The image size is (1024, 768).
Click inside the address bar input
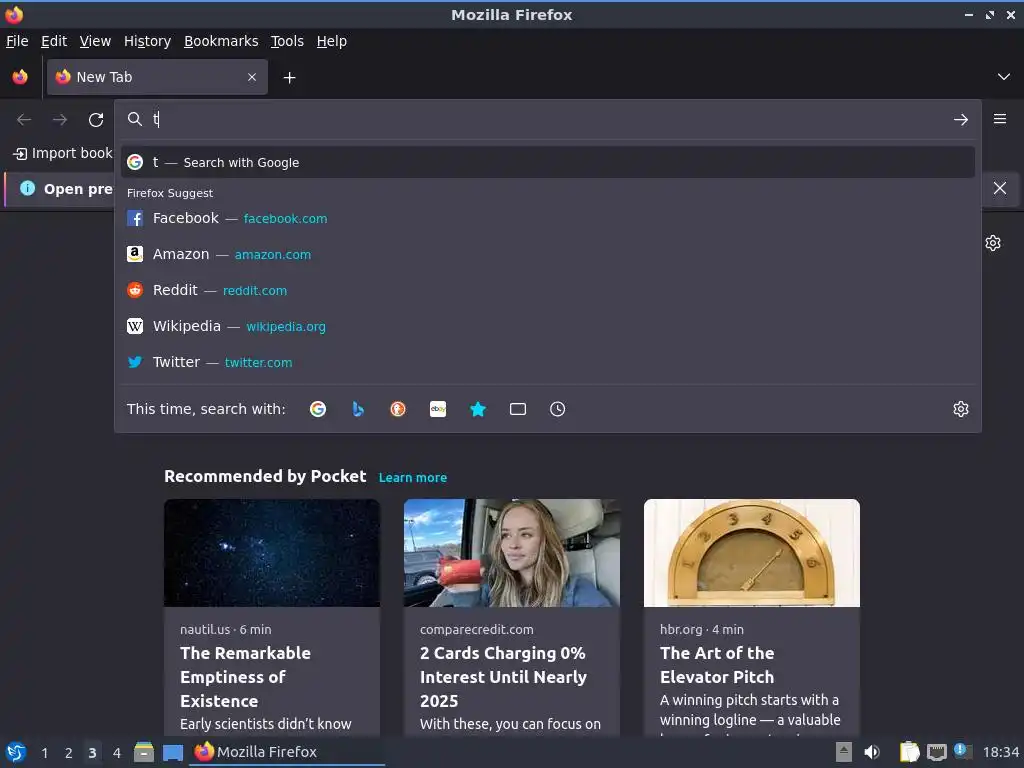tap(549, 119)
